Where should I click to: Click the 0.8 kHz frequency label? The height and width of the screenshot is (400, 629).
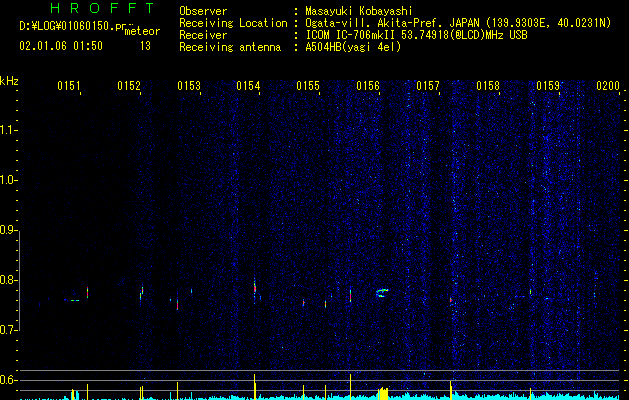tap(8, 280)
